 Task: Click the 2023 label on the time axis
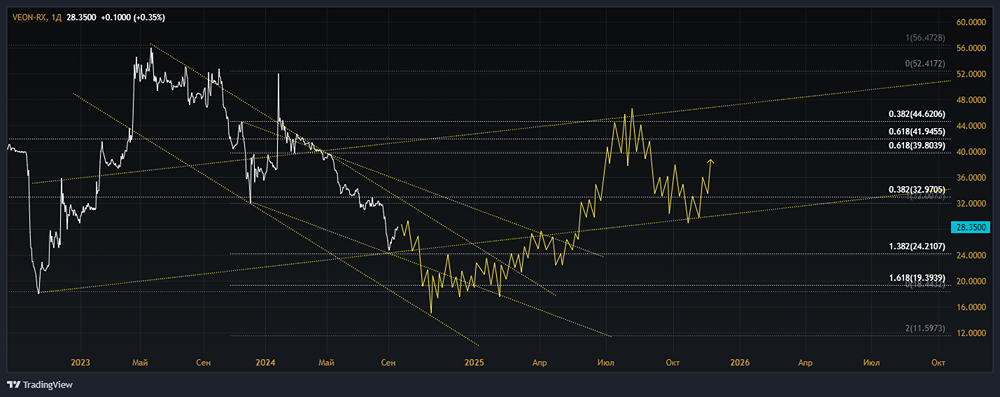81,362
